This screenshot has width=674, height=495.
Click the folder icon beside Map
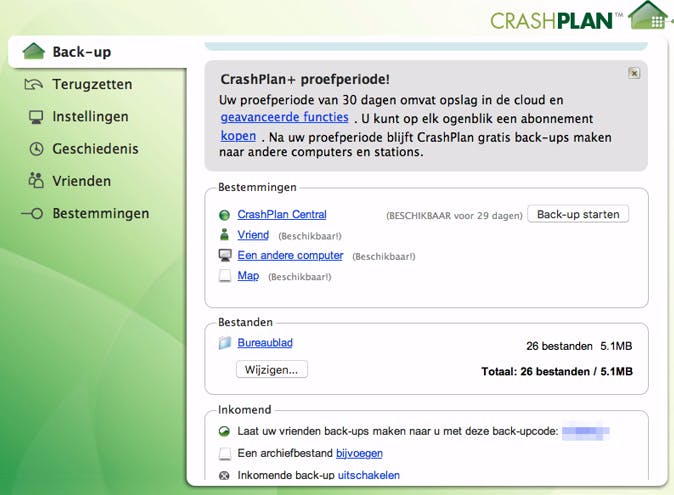pyautogui.click(x=225, y=275)
